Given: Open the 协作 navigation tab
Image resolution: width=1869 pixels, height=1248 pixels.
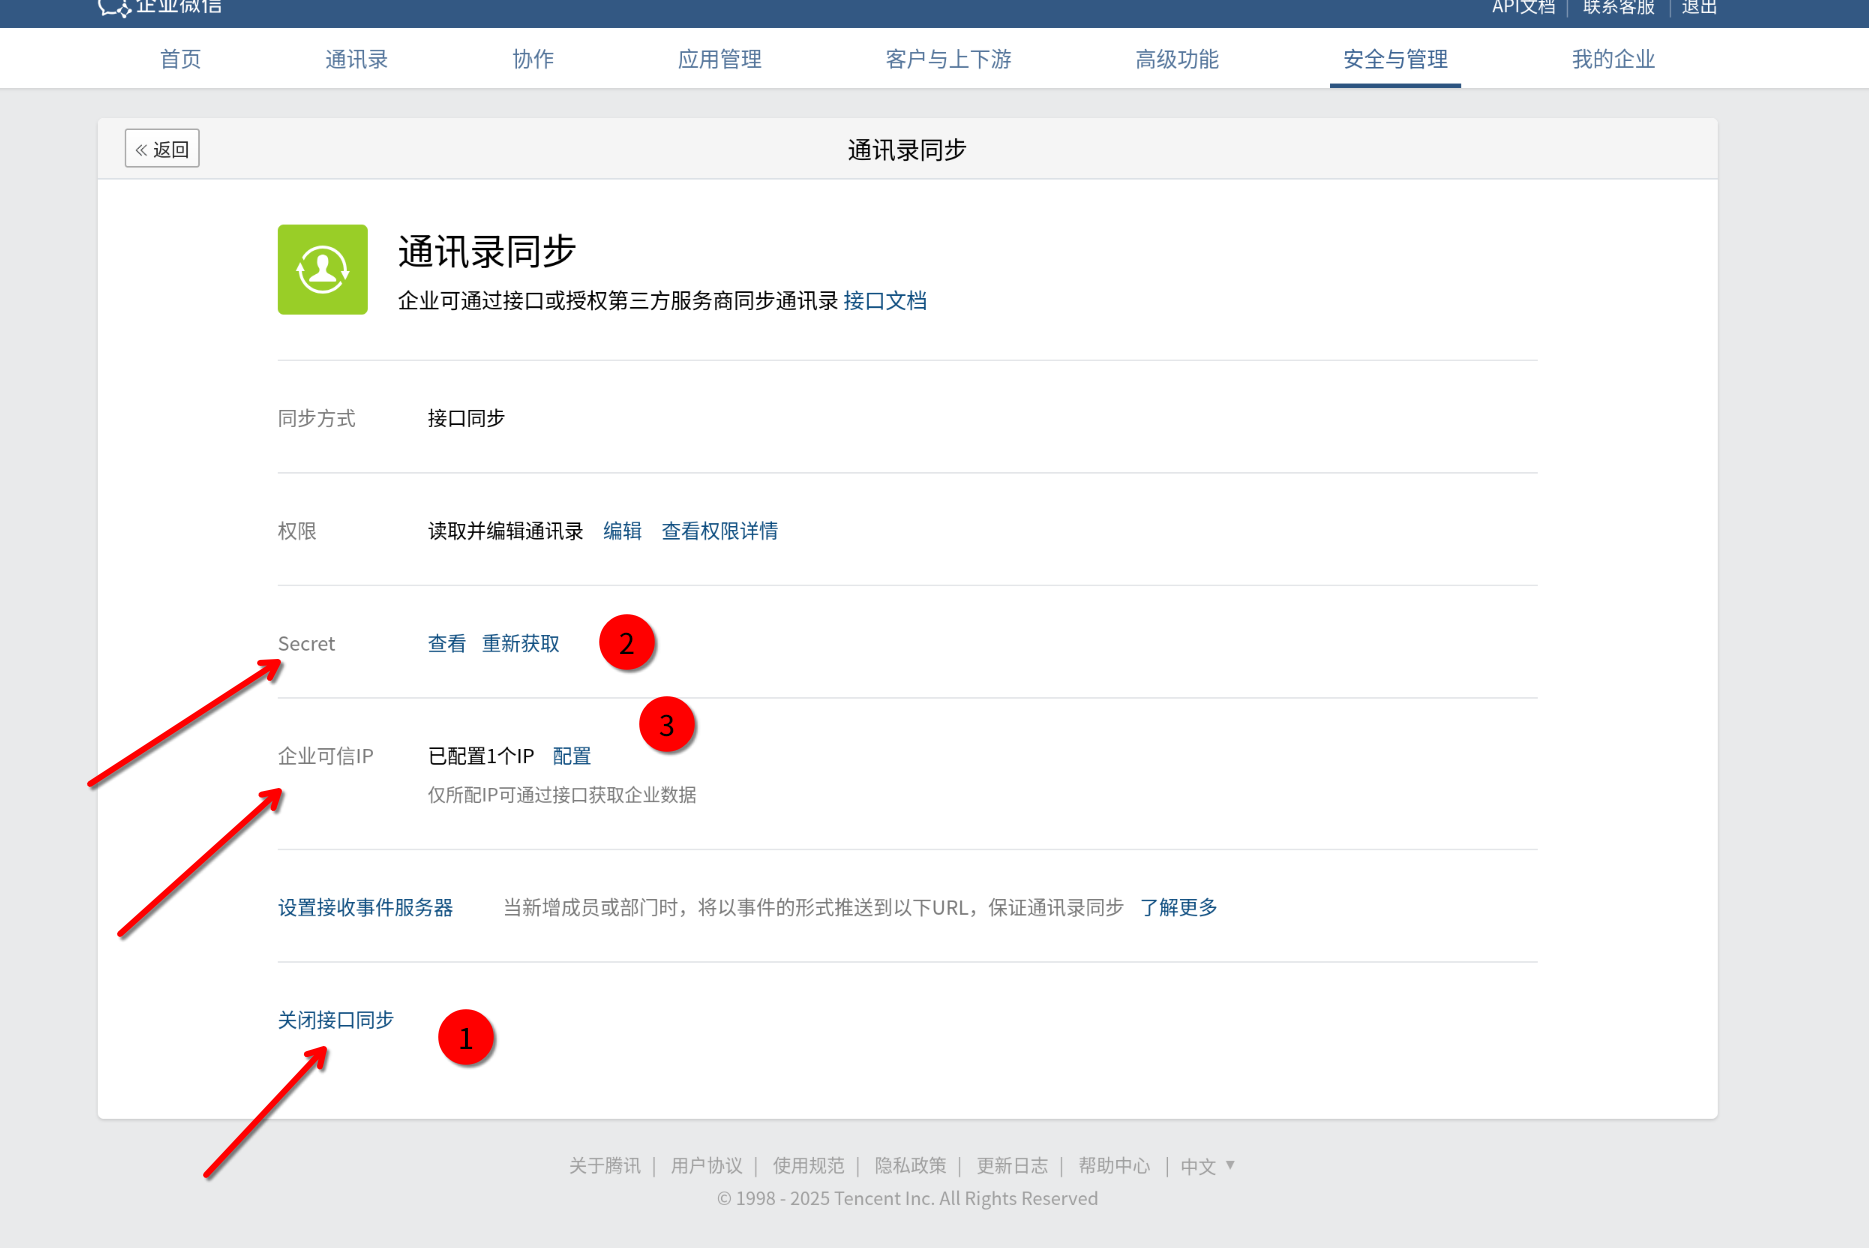Looking at the screenshot, I should pos(533,59).
